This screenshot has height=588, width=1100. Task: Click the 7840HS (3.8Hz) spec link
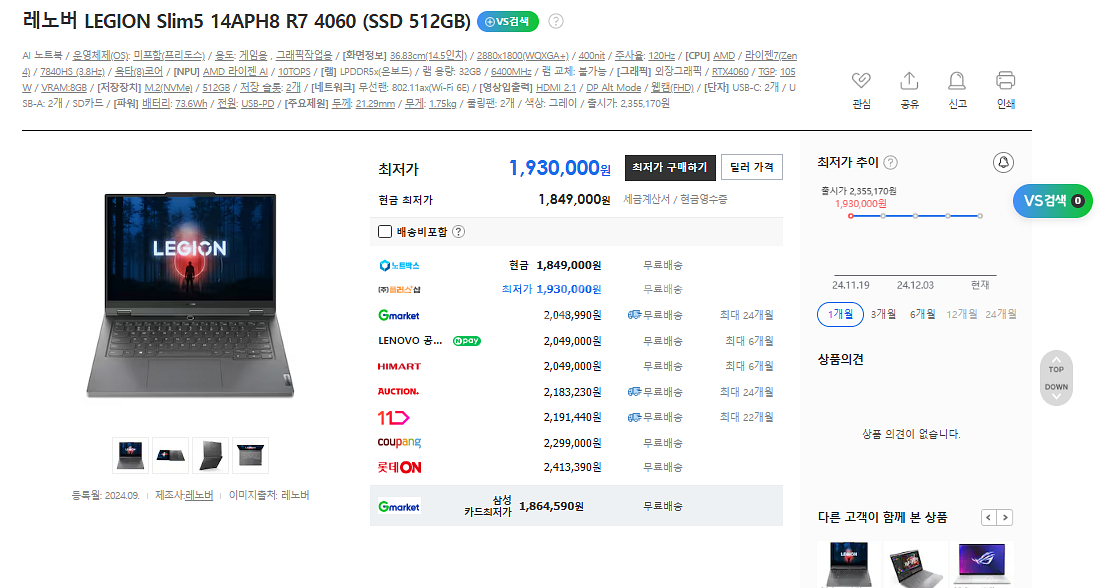(72, 72)
